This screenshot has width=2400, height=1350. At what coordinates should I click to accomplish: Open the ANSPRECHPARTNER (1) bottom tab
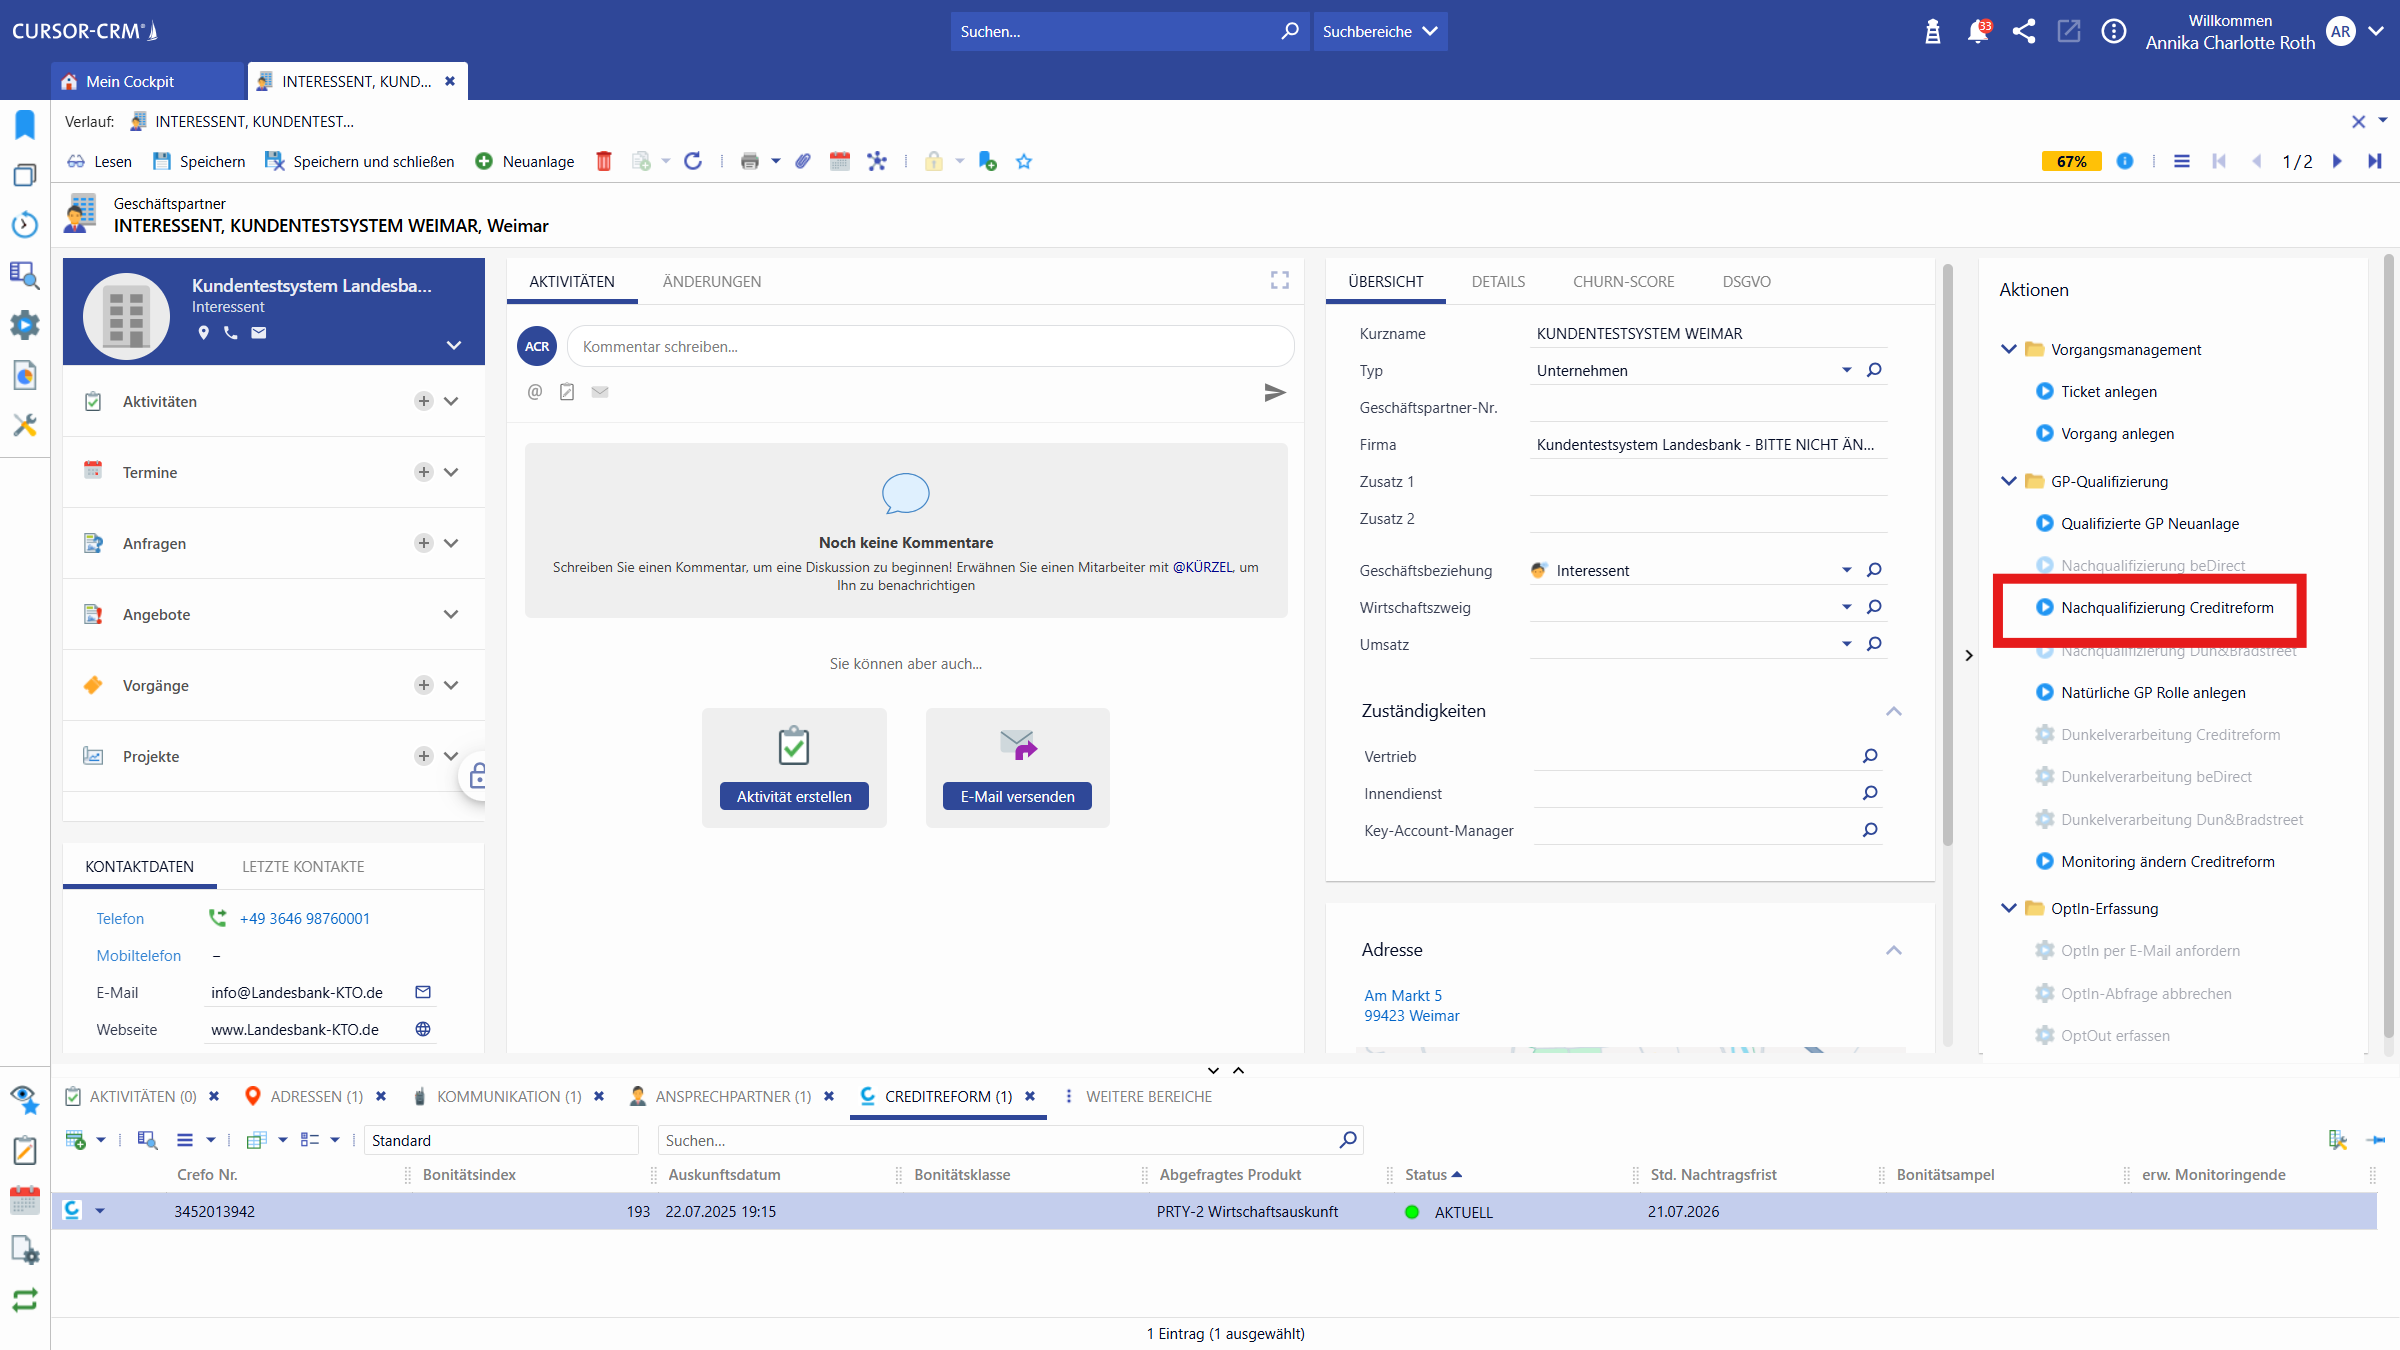tap(733, 1097)
